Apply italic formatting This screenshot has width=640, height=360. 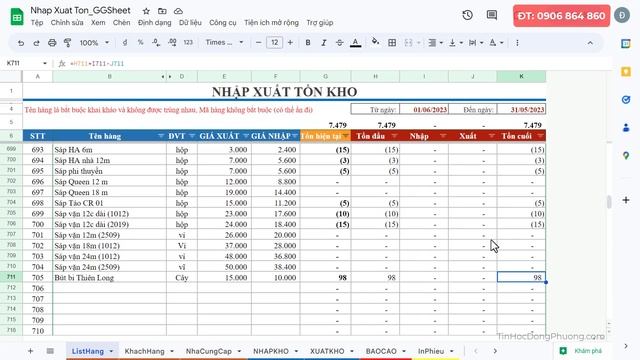tap(324, 42)
